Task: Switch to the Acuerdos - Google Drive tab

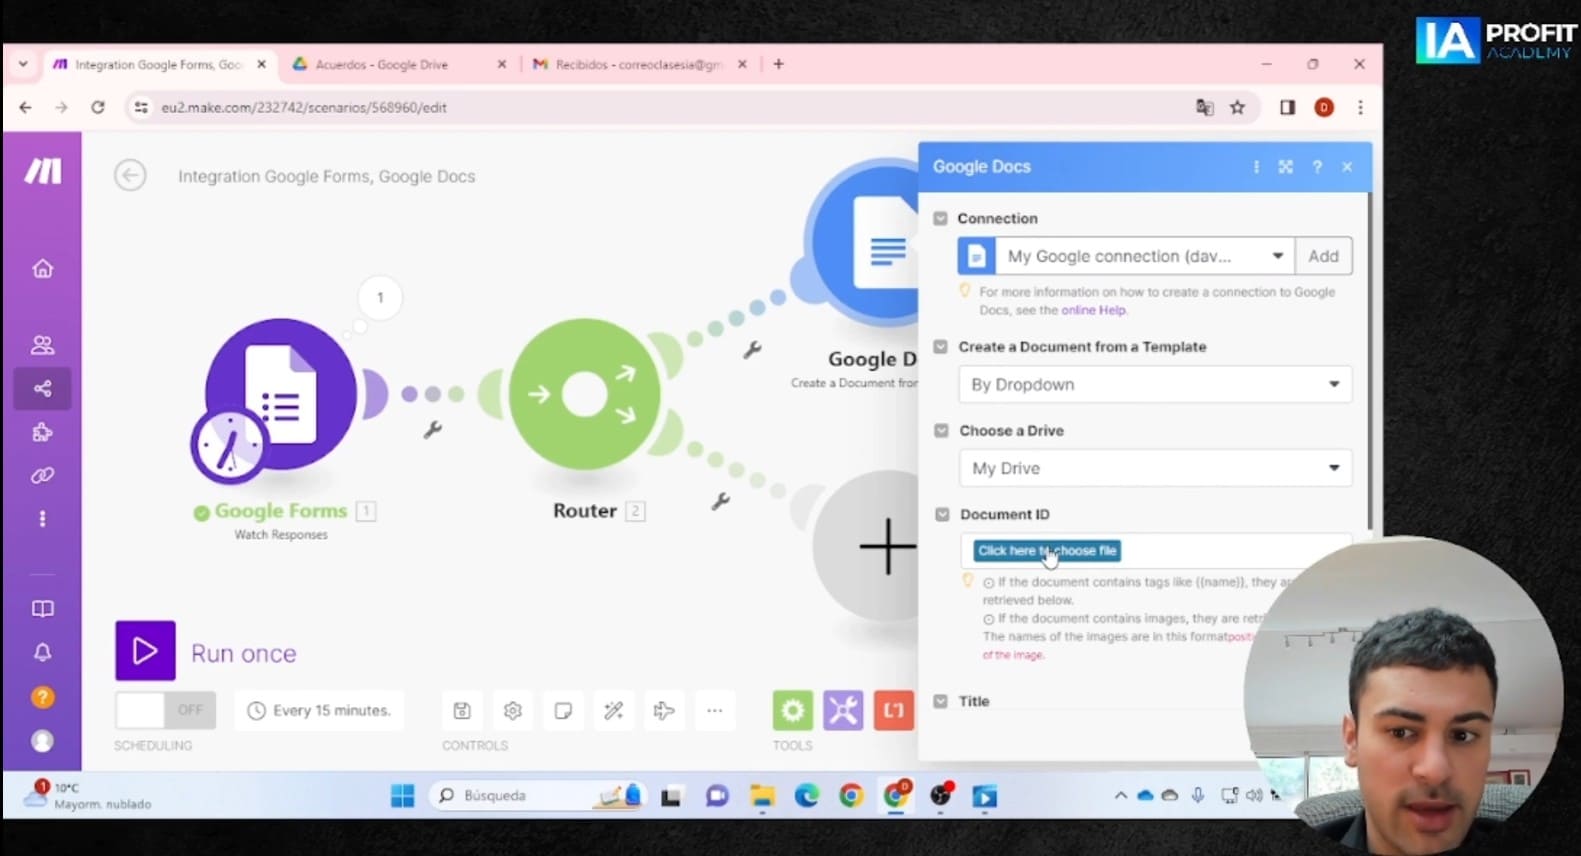Action: pos(400,64)
